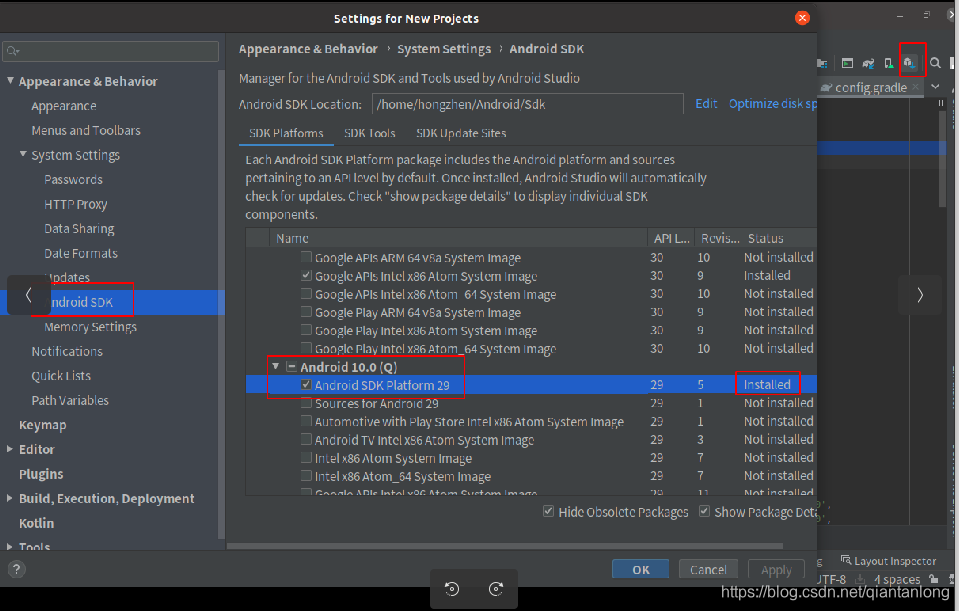Open Data Sharing settings page
959x611 pixels.
pyautogui.click(x=79, y=228)
